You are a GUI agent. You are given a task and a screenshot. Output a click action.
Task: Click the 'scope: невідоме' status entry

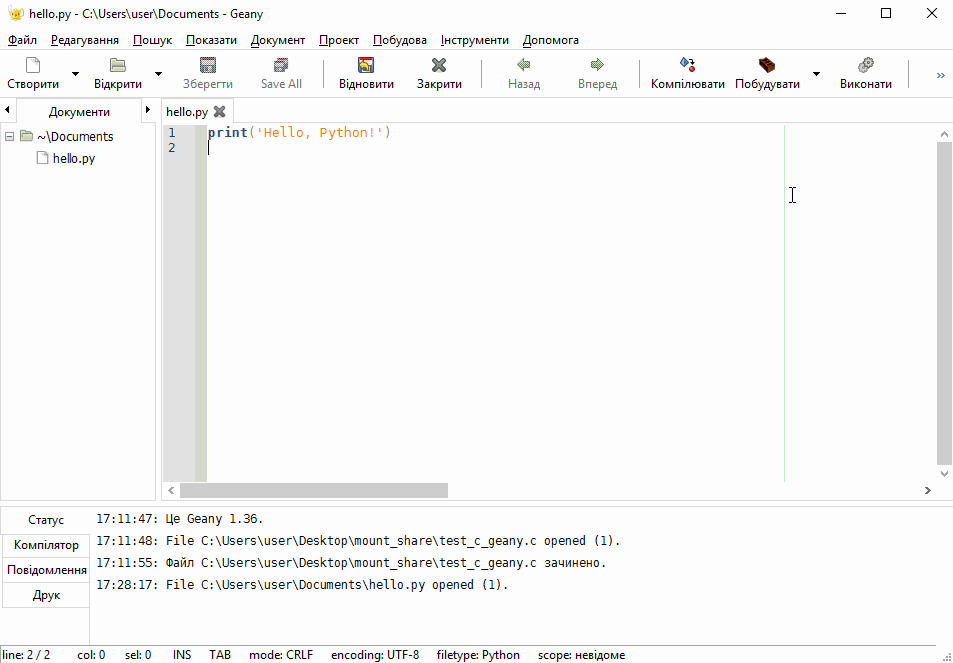[x=581, y=655]
